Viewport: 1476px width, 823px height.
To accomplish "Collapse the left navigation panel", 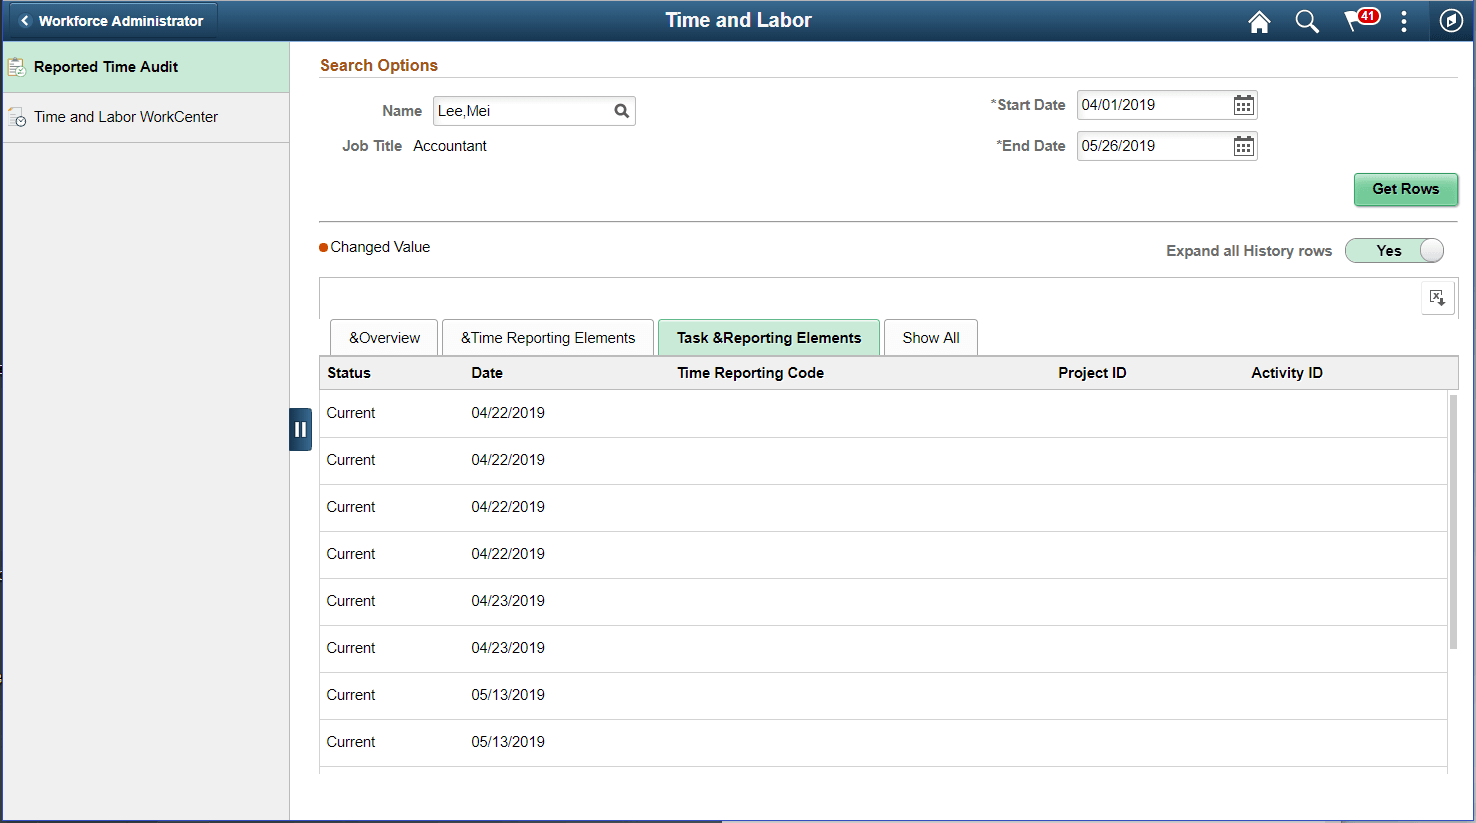I will (x=301, y=429).
